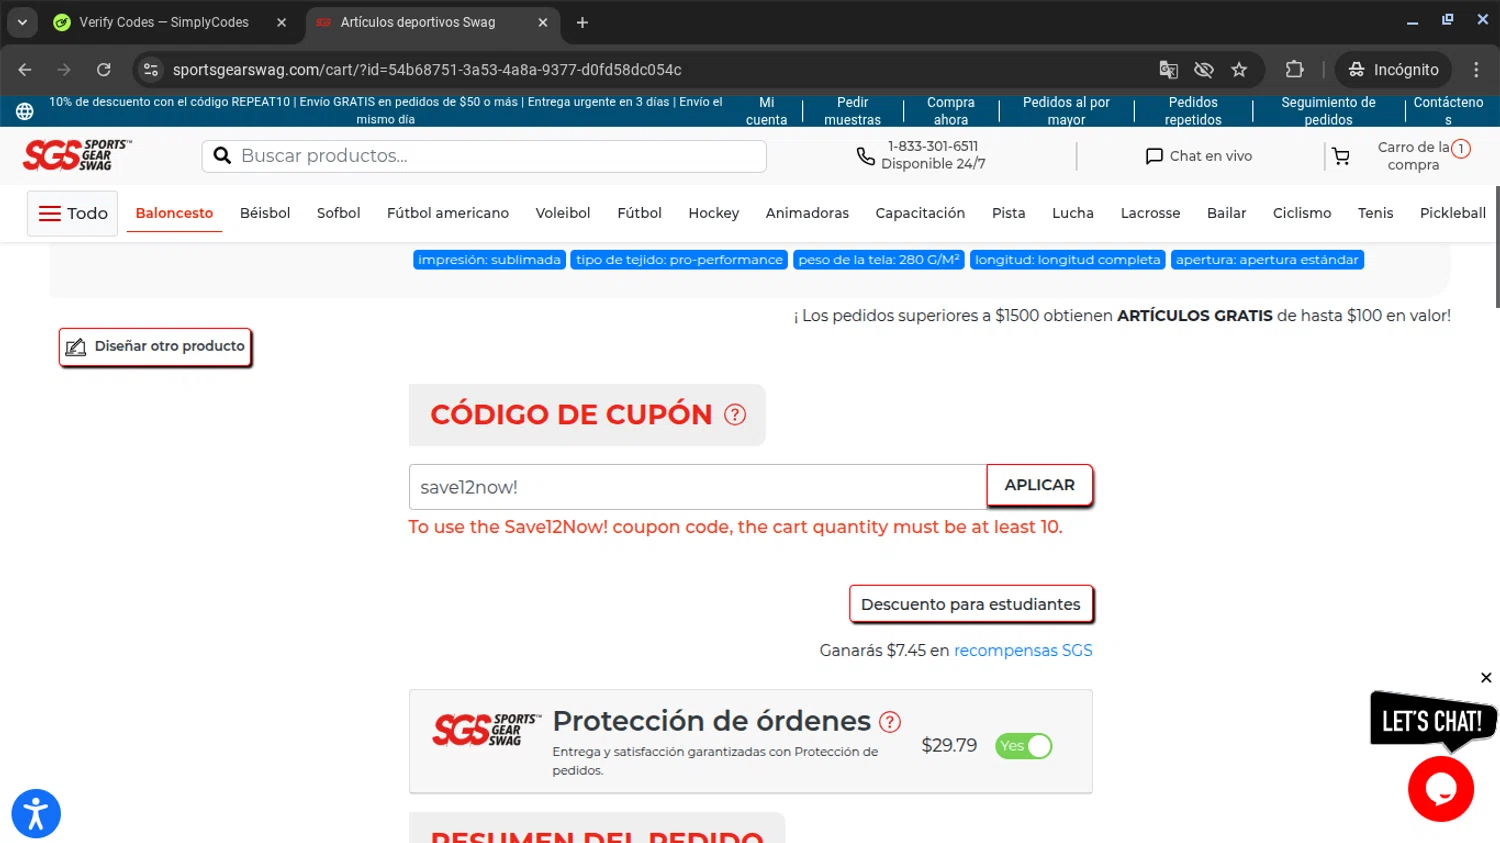Go to the Tenis category
The image size is (1500, 843).
pos(1375,213)
